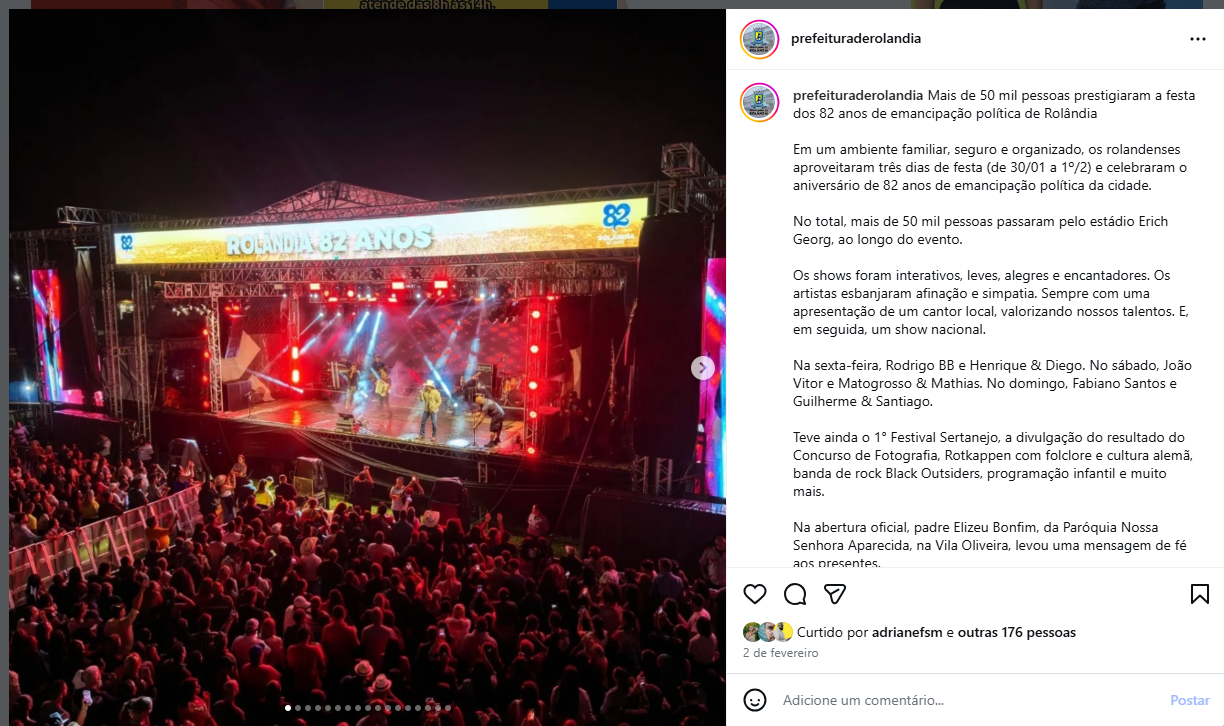Click the concert stage photo
Image resolution: width=1224 pixels, height=726 pixels.
tap(367, 368)
